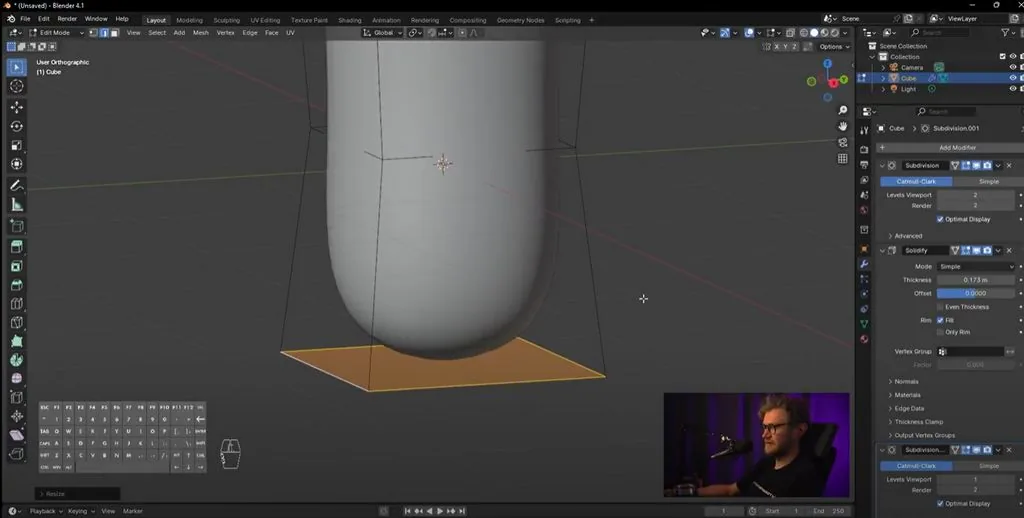Open the Modifiers wrench tab
The image size is (1024, 518).
pos(864,264)
